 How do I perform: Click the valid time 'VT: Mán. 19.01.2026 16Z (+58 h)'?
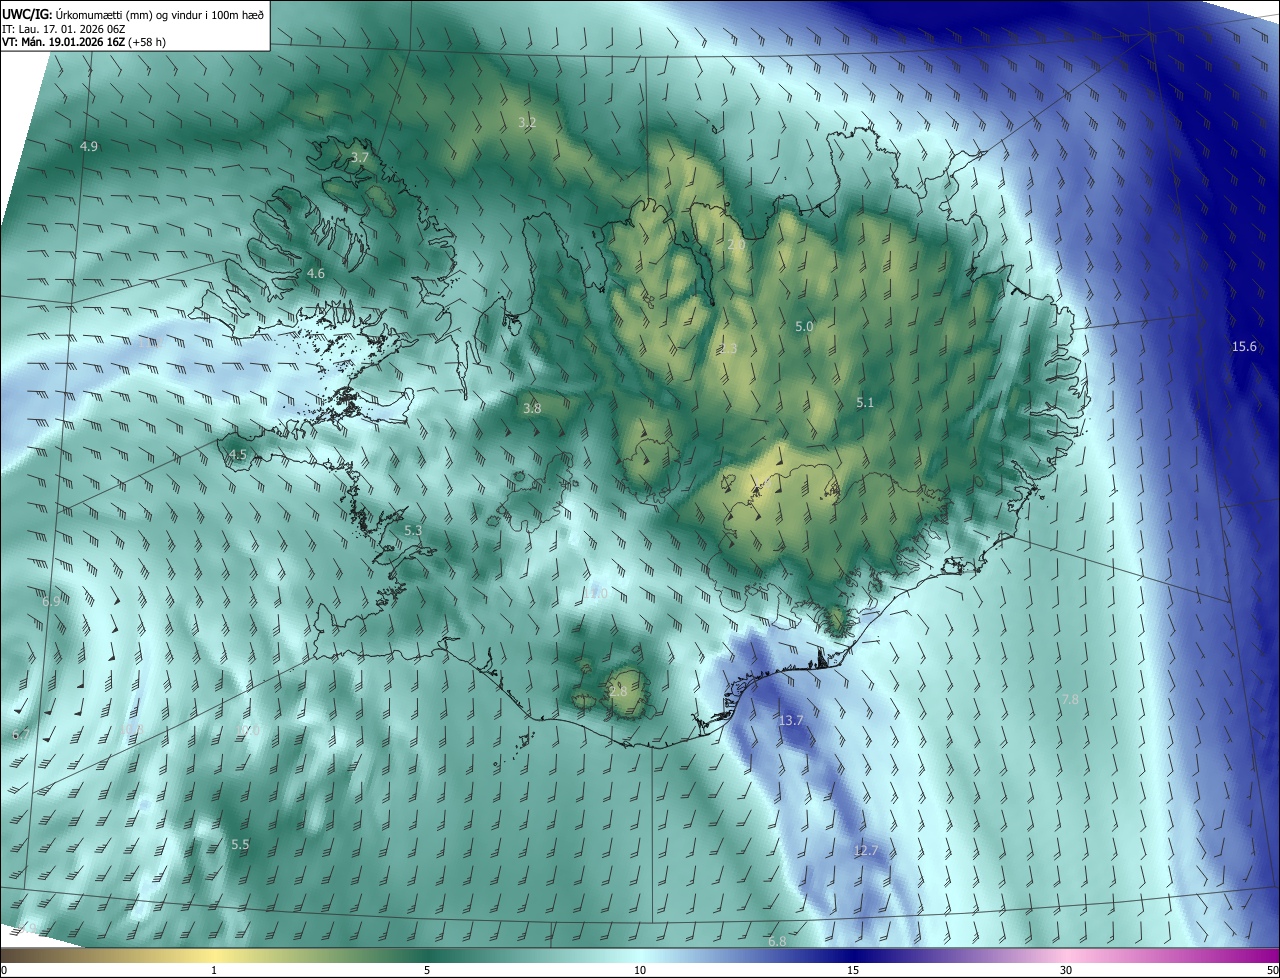(x=84, y=43)
